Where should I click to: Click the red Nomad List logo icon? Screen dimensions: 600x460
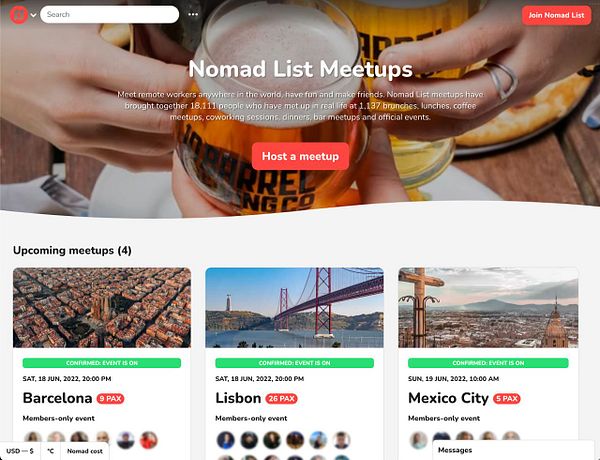pos(18,15)
